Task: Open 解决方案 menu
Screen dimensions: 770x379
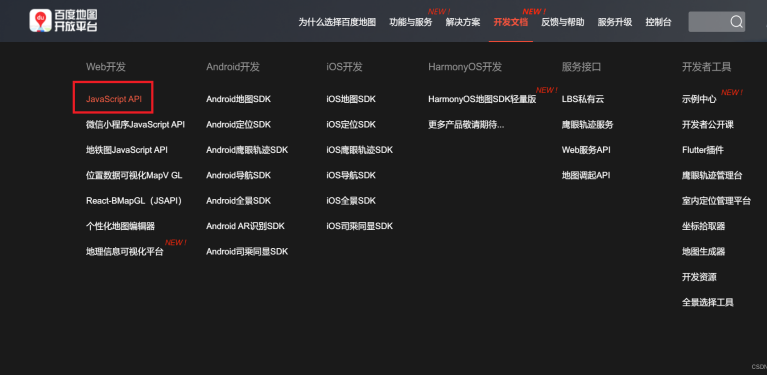Action: [463, 22]
